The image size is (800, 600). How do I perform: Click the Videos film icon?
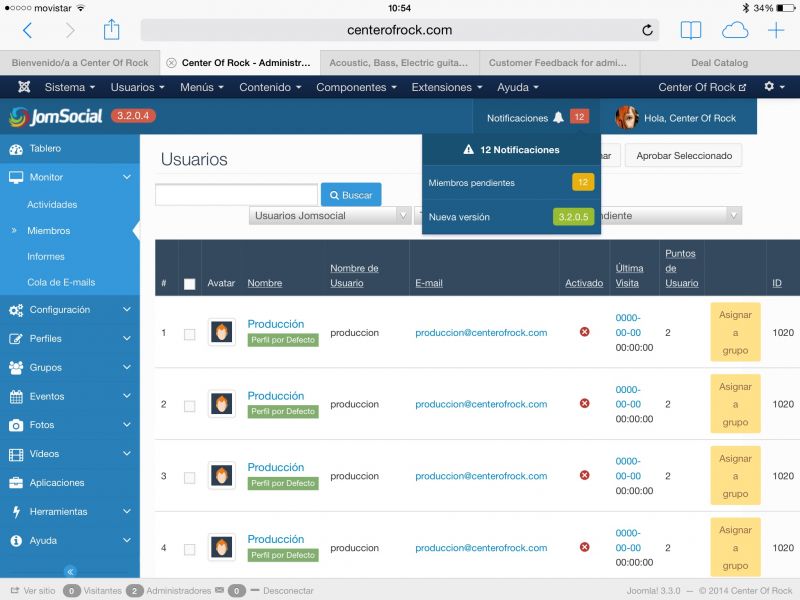16,454
